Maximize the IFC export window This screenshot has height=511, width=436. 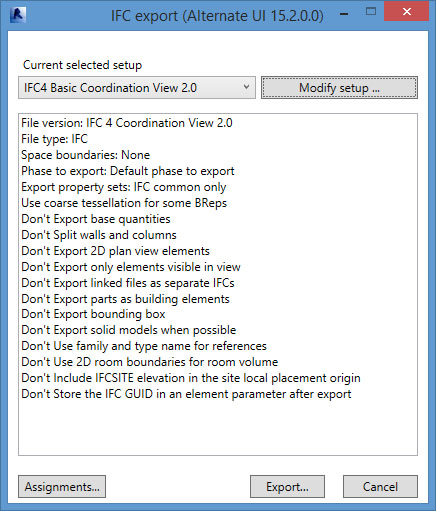(x=371, y=12)
